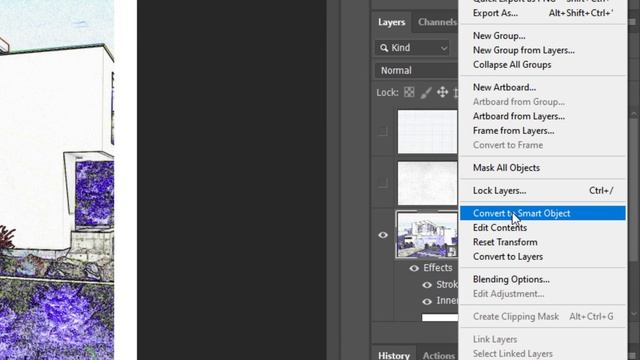Screen dimensions: 640x360
Task: Select the top white layer thumbnail
Action: coord(427,131)
